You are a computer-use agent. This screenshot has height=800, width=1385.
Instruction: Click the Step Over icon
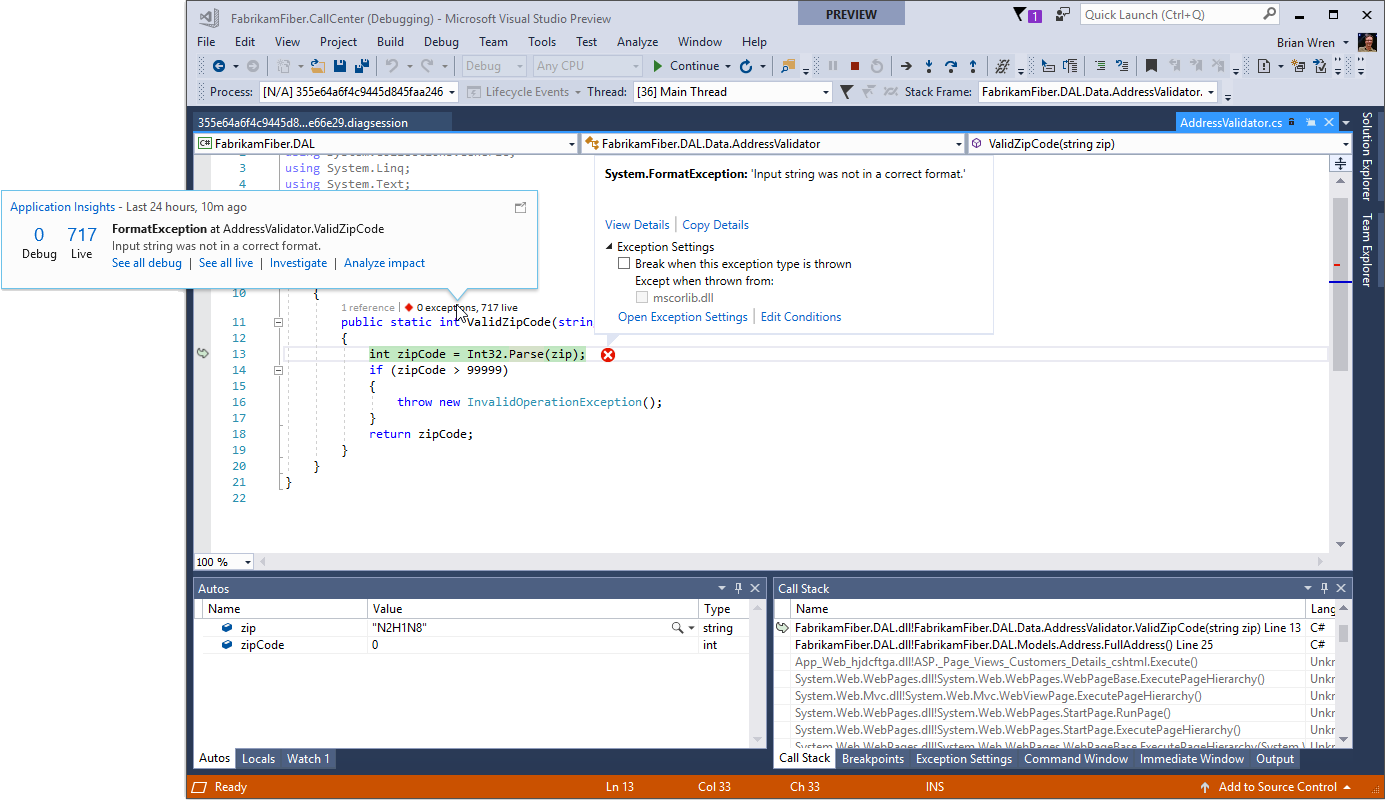pos(951,66)
